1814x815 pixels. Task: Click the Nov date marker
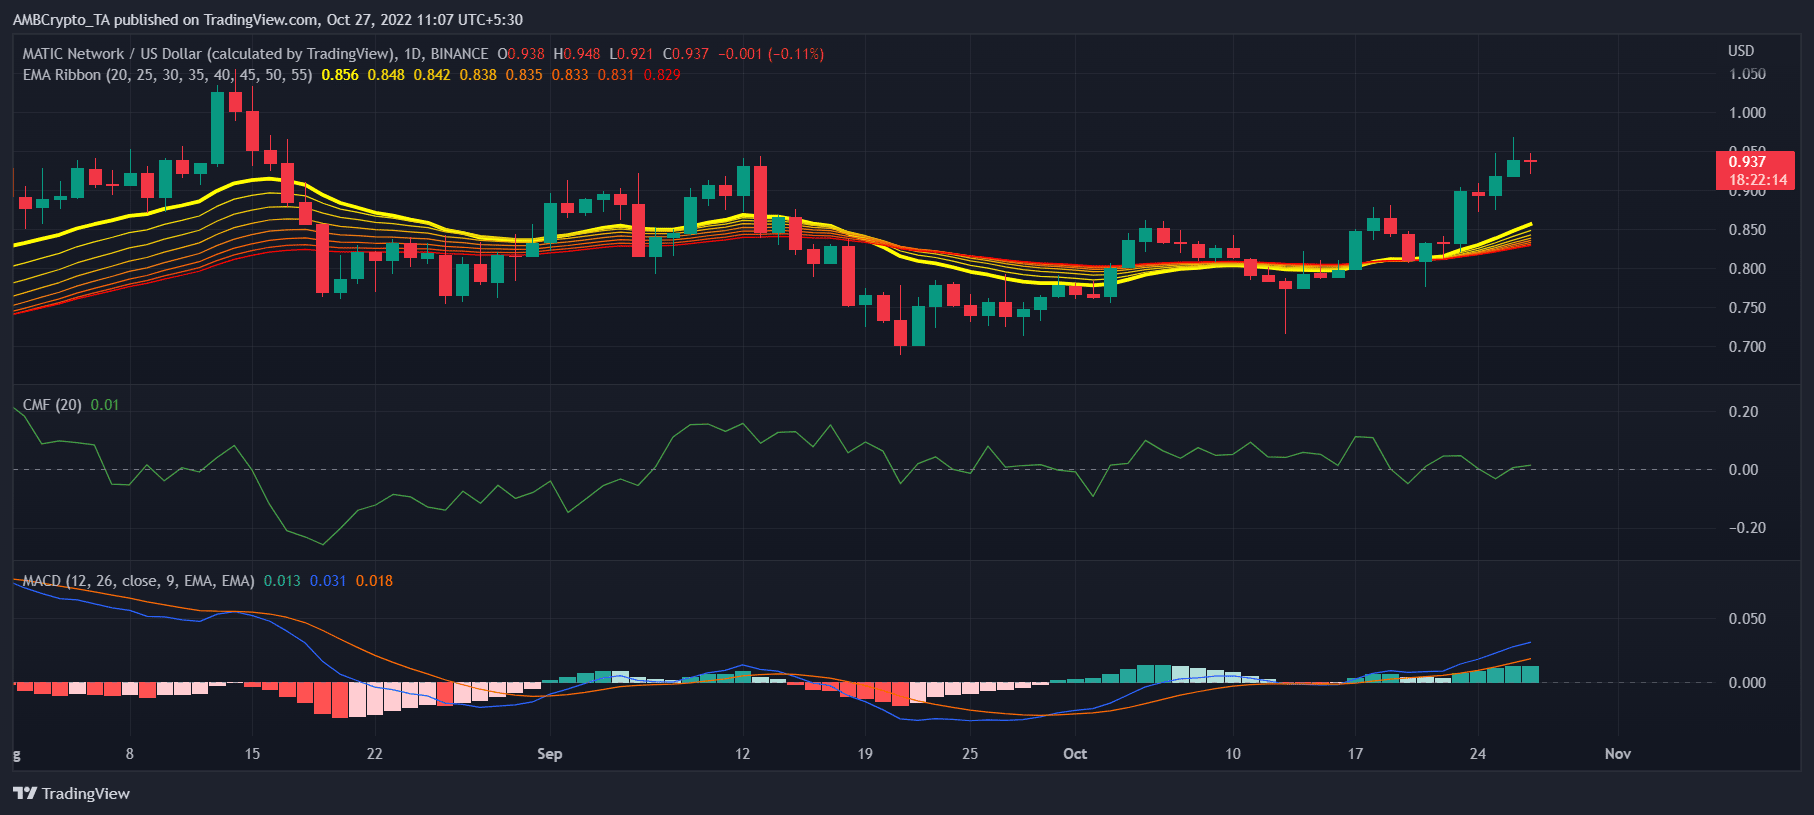[x=1618, y=754]
